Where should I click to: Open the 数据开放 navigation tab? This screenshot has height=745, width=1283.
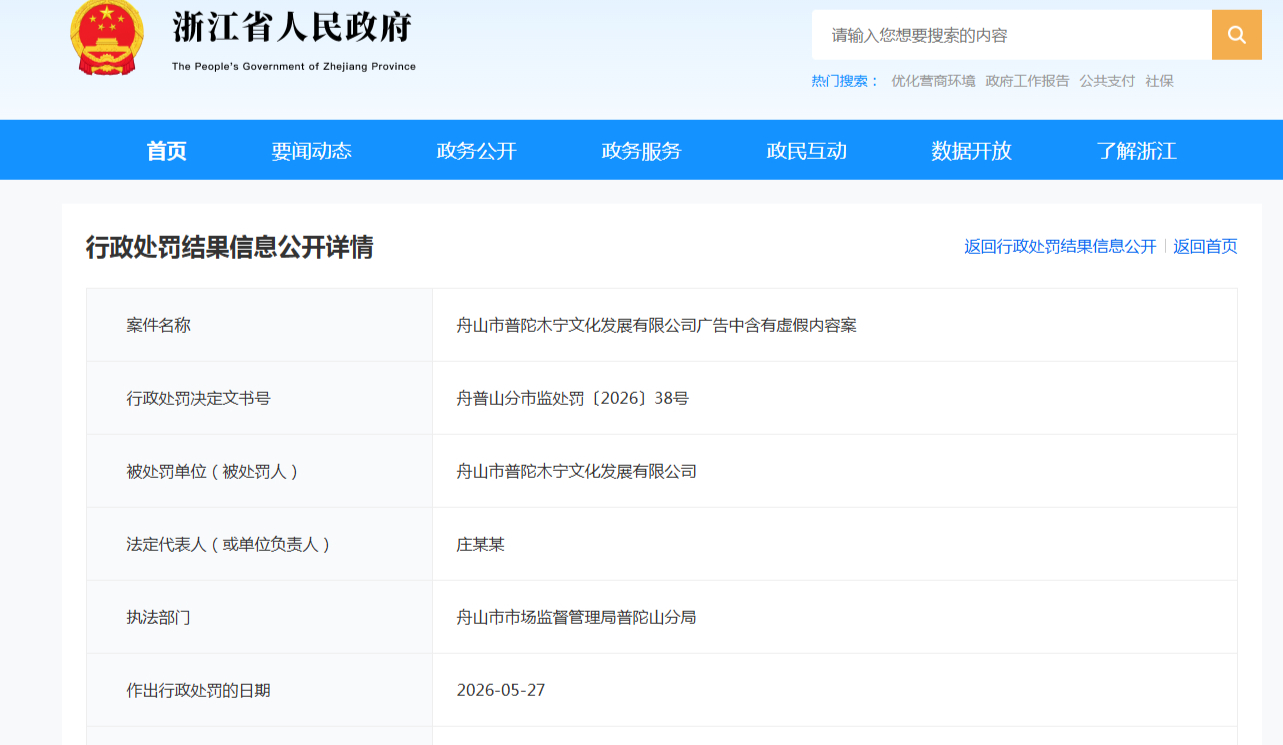[x=972, y=151]
